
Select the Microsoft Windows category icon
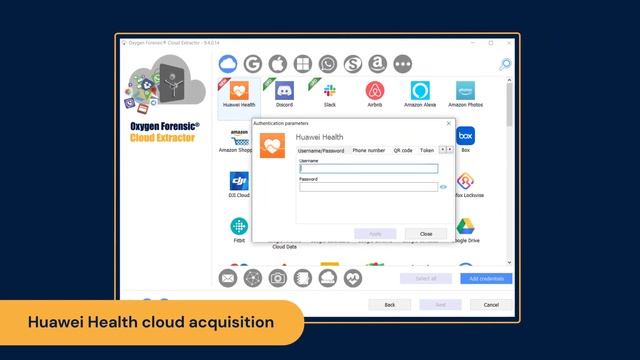302,64
